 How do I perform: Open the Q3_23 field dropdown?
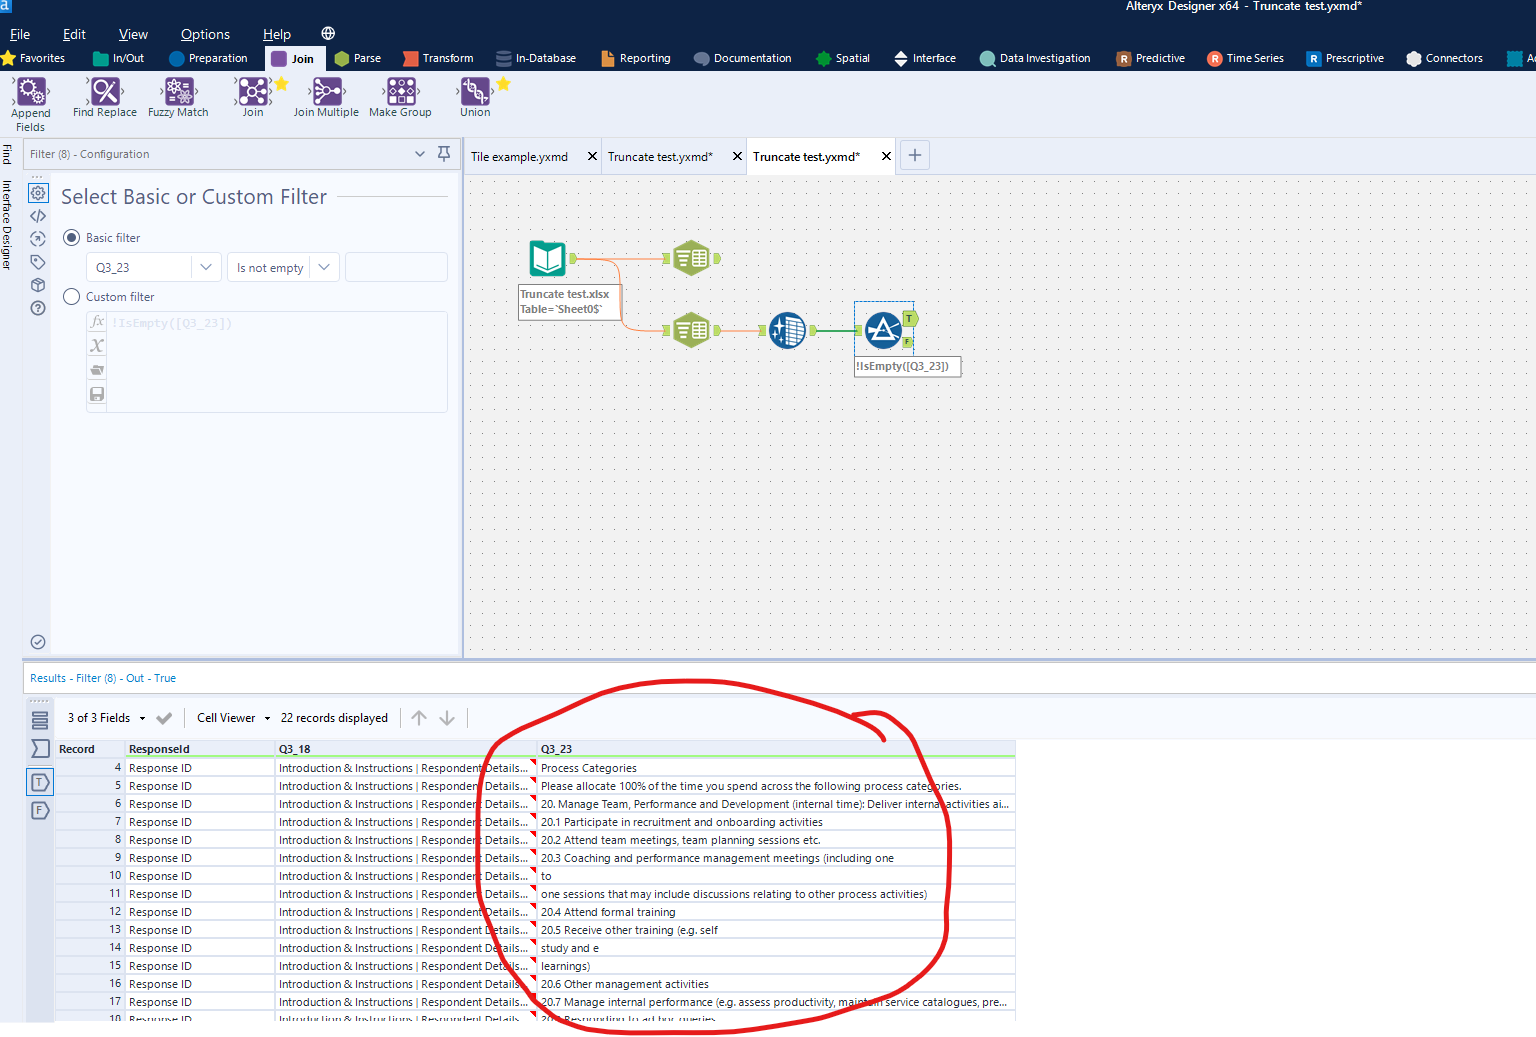[x=205, y=267]
